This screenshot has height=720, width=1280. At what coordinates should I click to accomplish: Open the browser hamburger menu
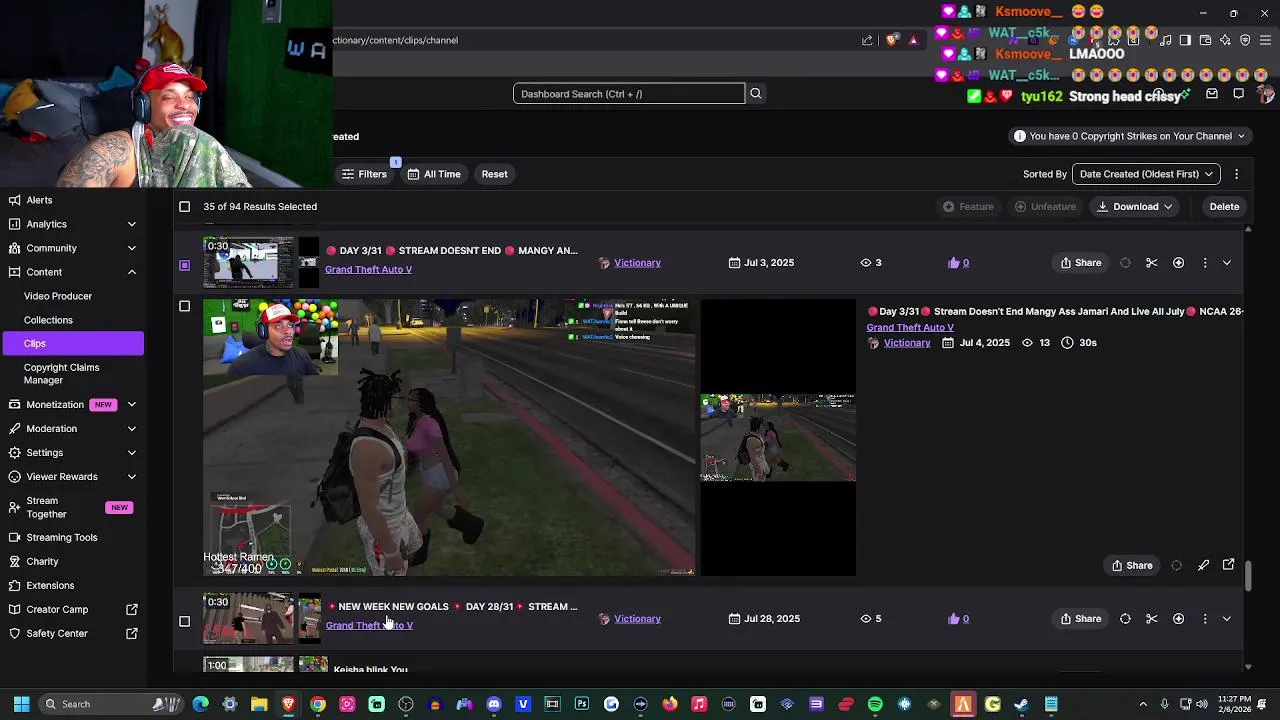pos(1265,40)
